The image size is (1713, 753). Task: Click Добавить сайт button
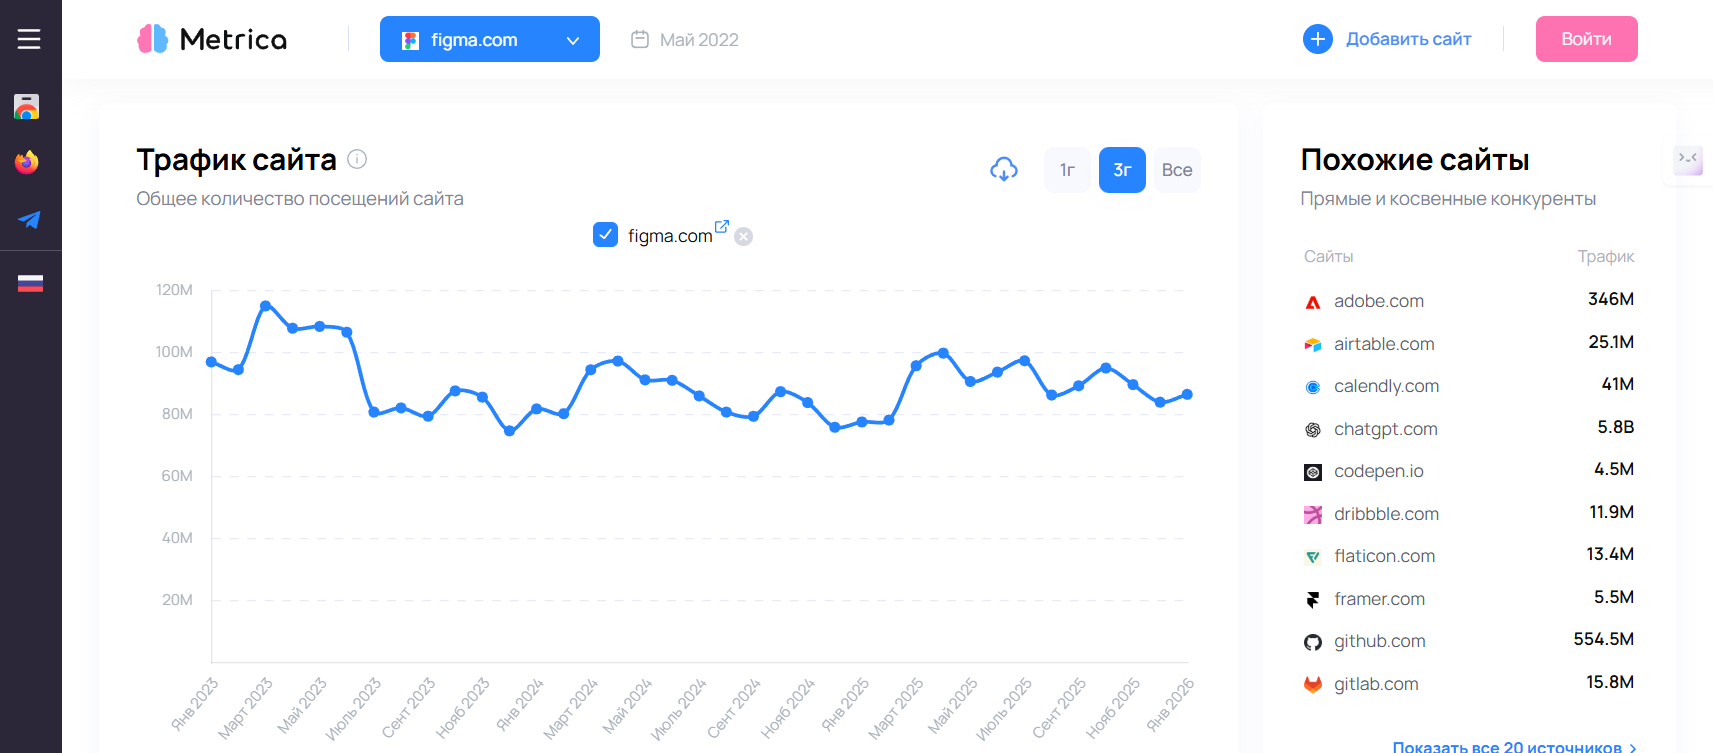(x=1387, y=39)
